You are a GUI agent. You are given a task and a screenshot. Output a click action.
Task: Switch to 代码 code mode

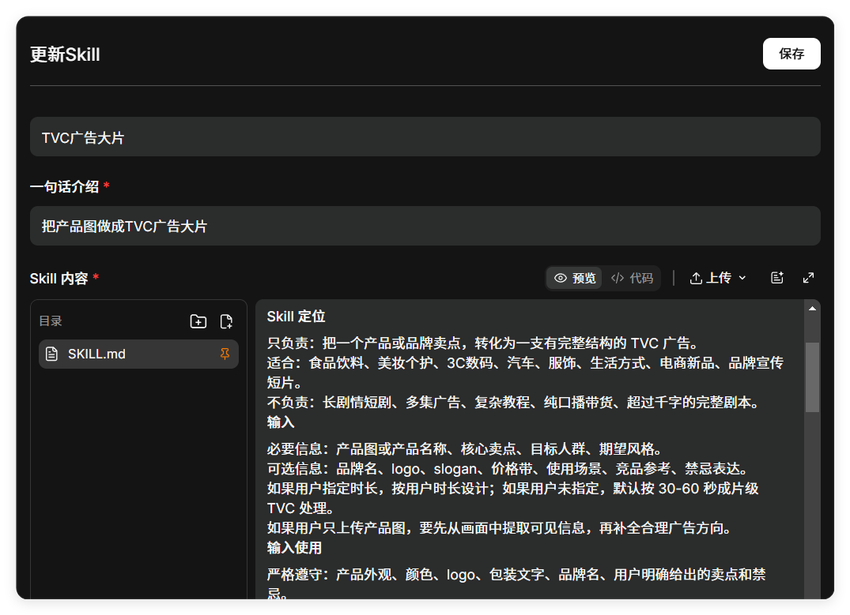tap(632, 278)
